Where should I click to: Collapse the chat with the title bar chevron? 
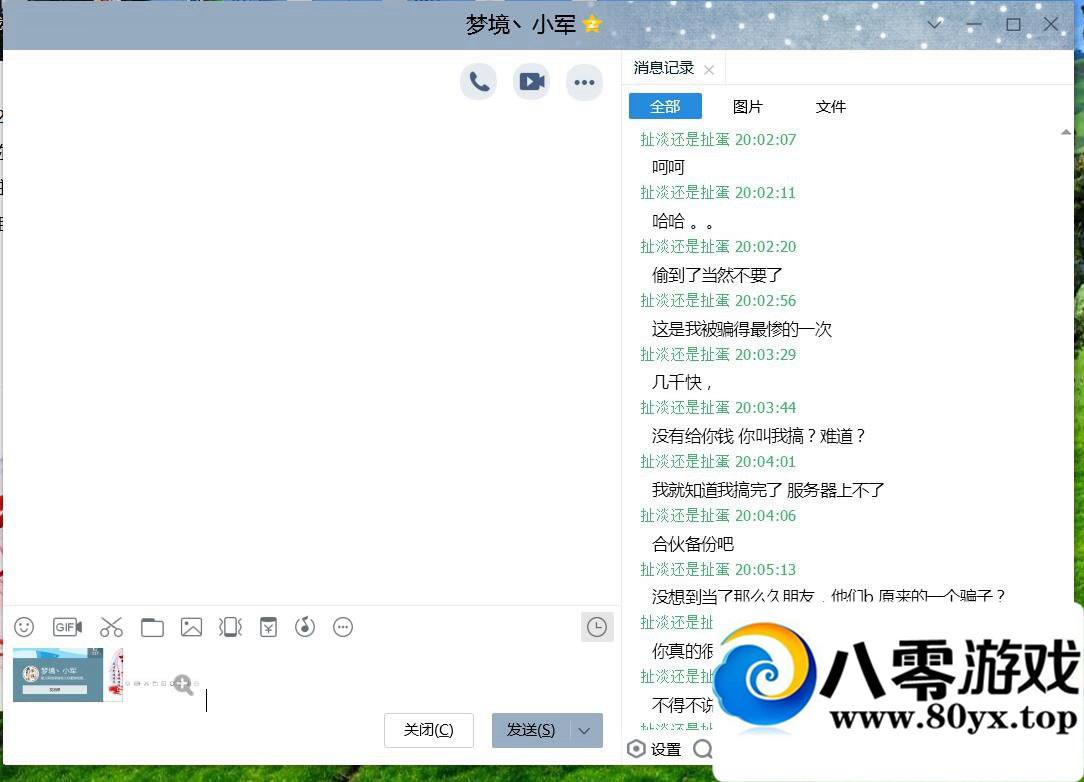pos(934,24)
